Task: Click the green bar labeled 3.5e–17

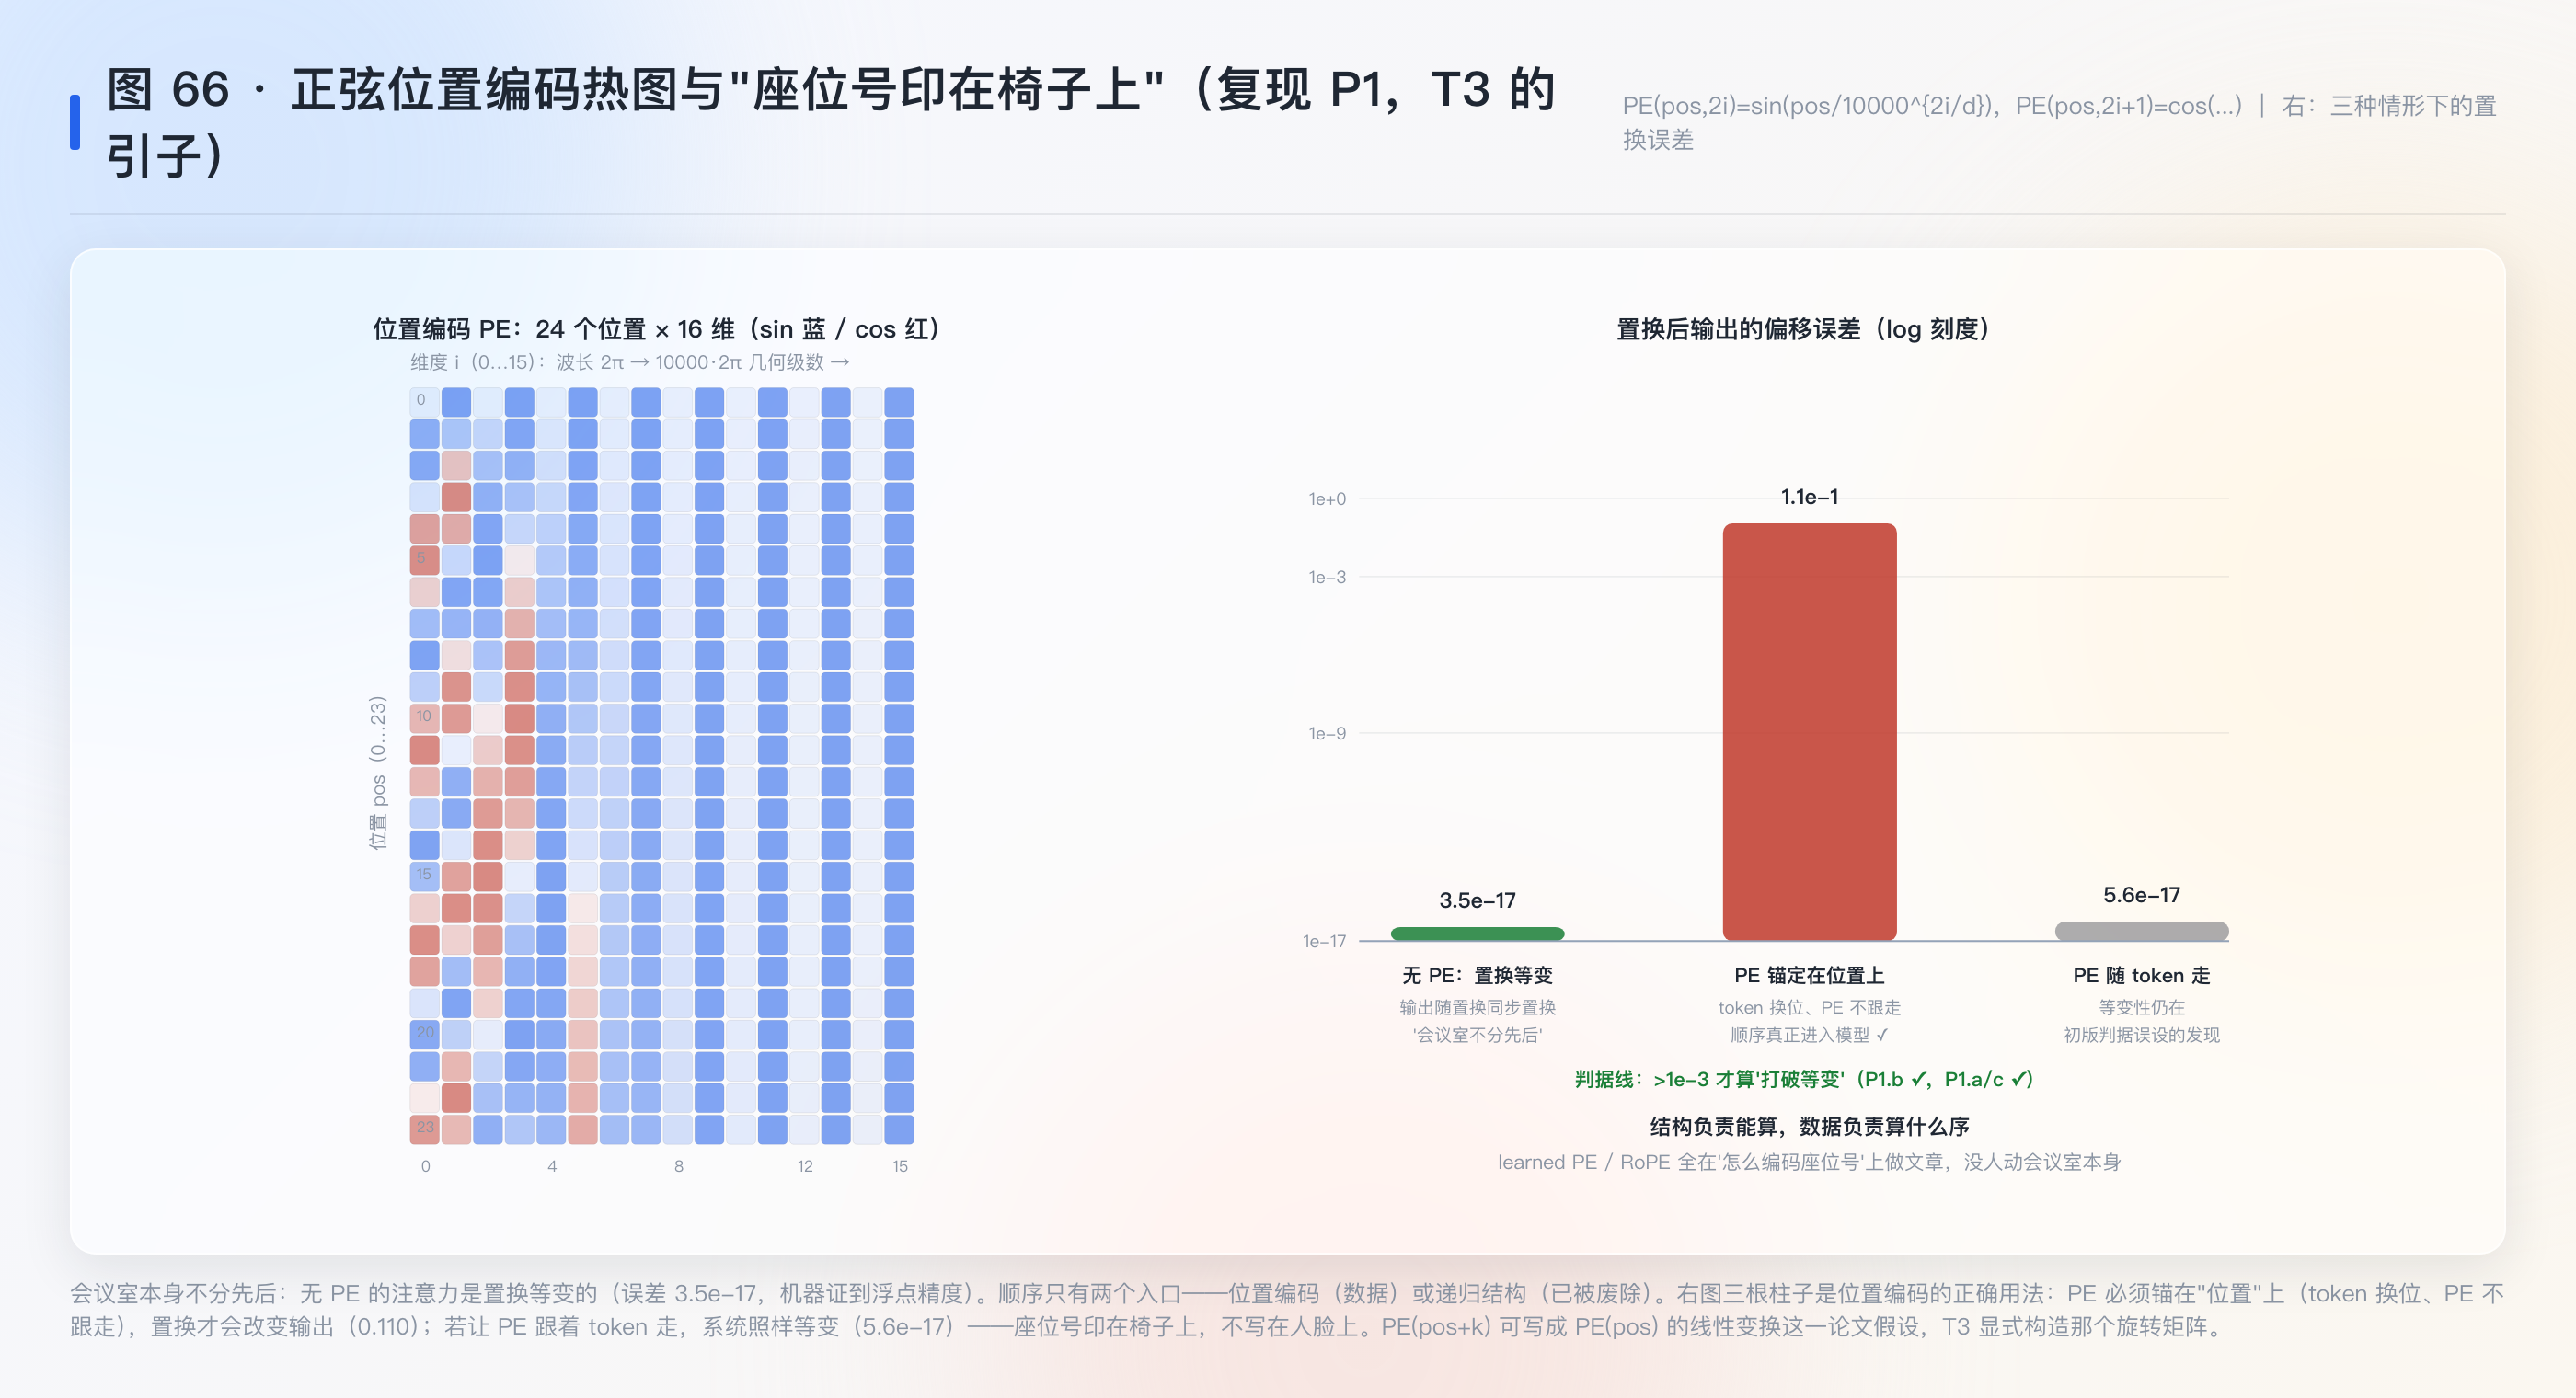Action: click(1477, 934)
